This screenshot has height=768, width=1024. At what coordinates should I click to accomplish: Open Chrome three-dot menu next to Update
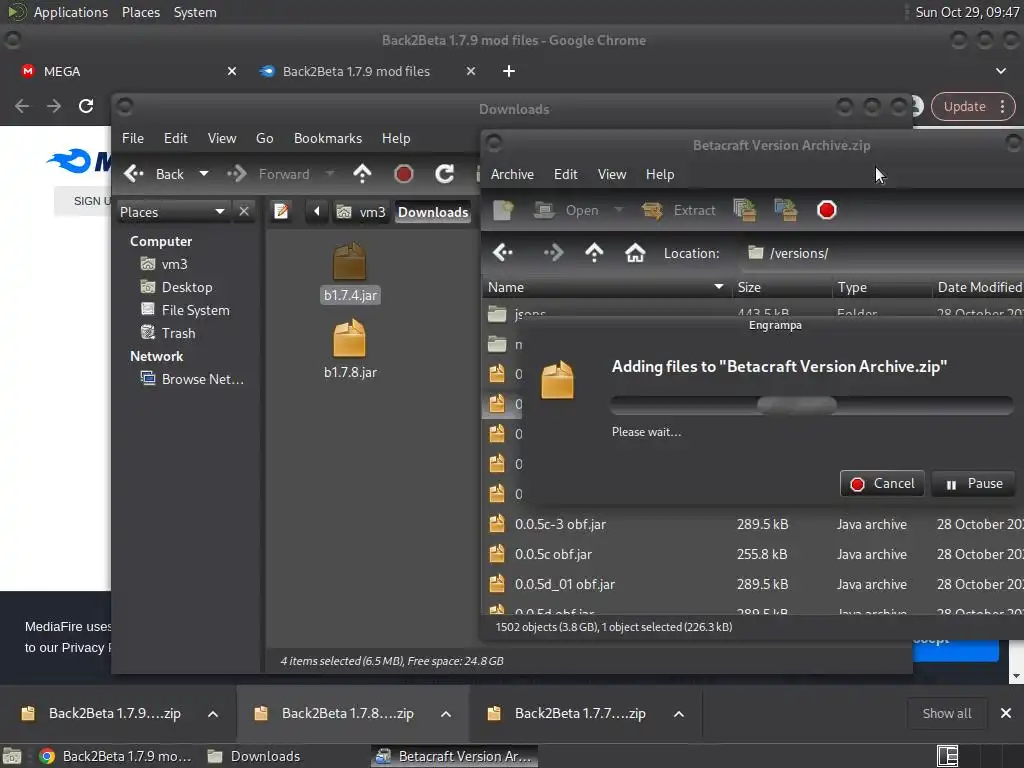[1002, 106]
